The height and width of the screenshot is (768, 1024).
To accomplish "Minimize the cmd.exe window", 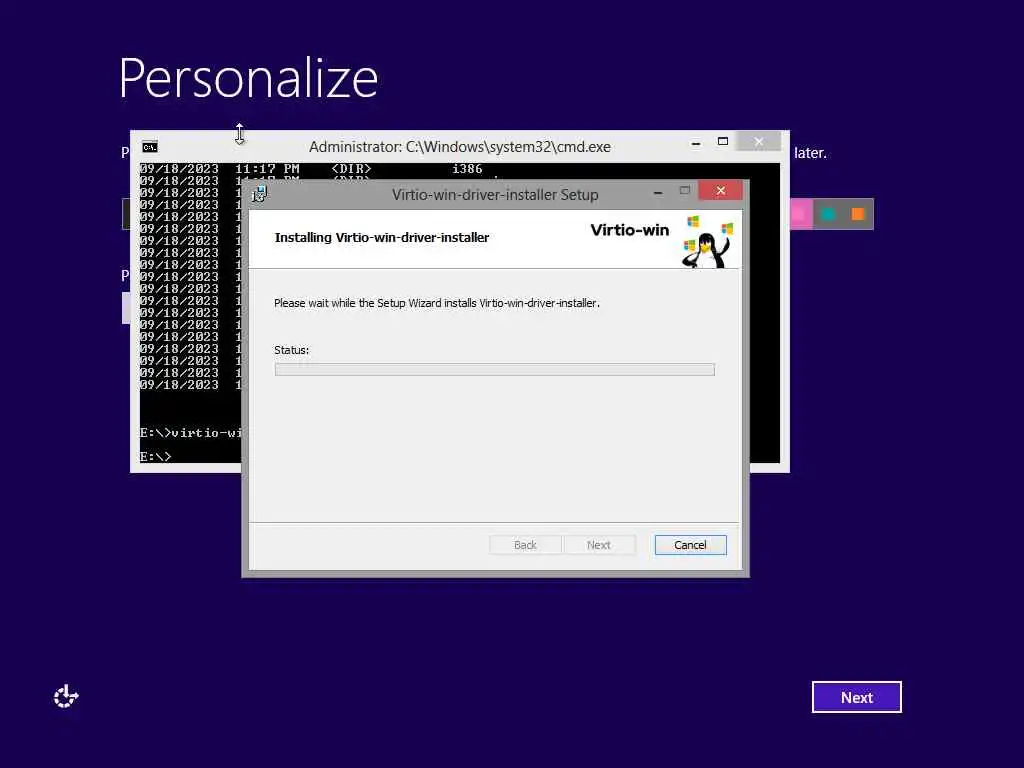I will coord(696,143).
